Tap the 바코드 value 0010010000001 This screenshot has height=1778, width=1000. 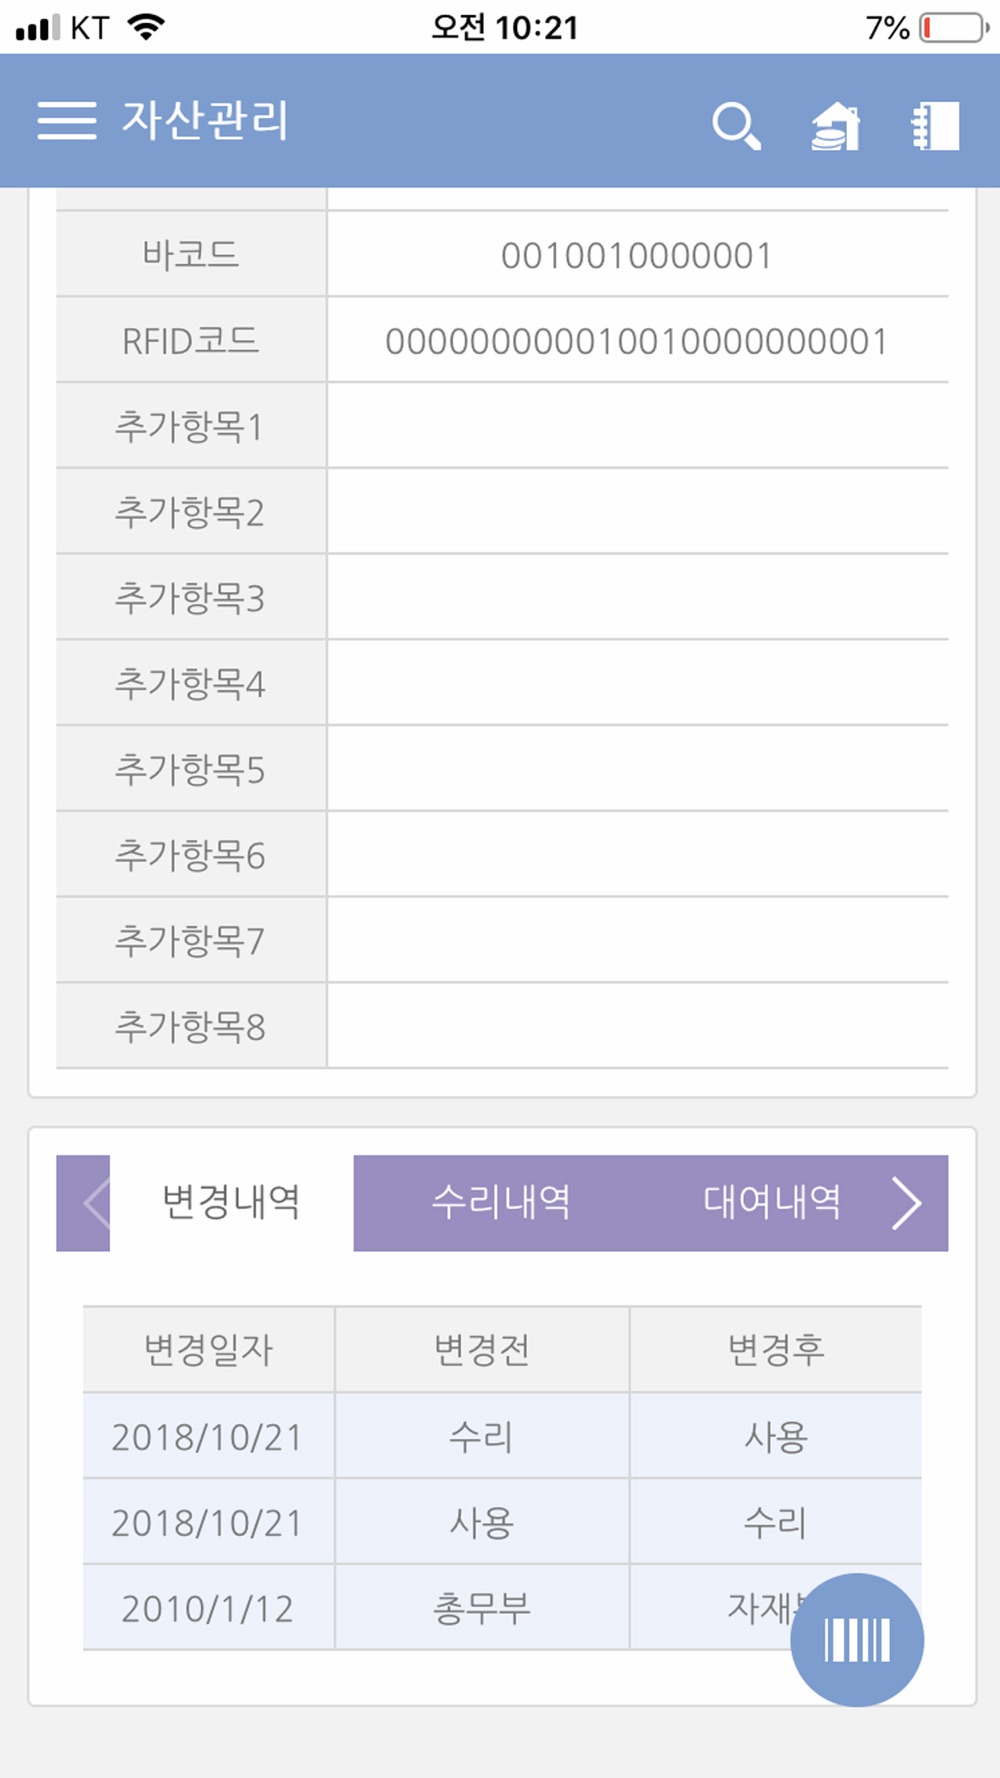637,256
